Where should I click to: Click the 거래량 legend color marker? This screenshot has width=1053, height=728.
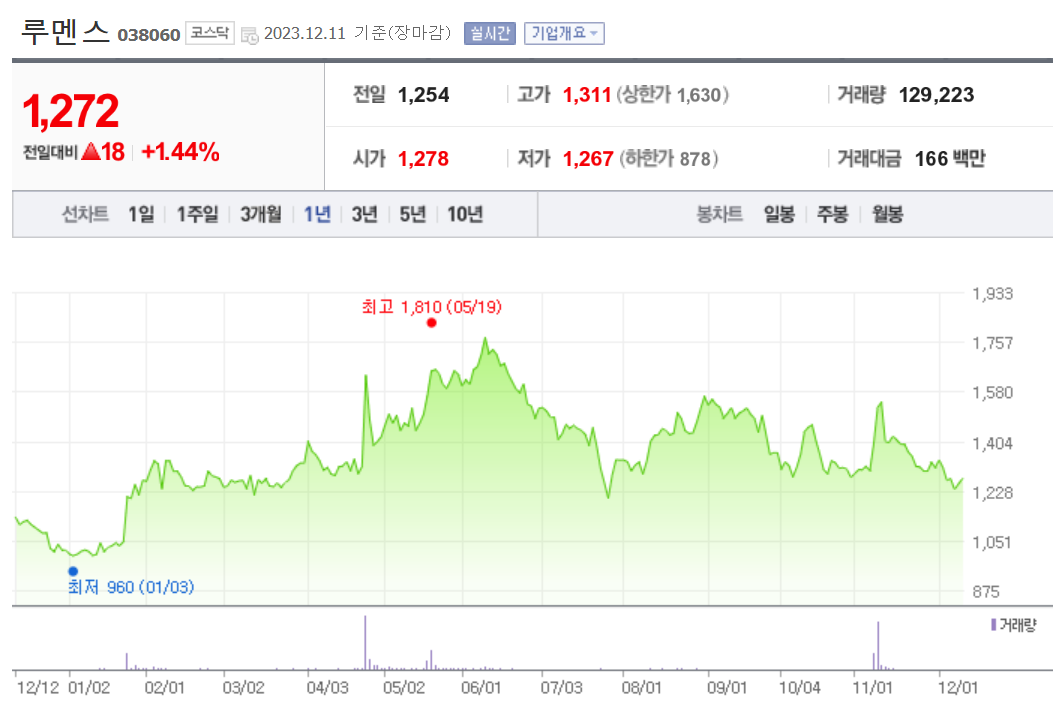993,625
